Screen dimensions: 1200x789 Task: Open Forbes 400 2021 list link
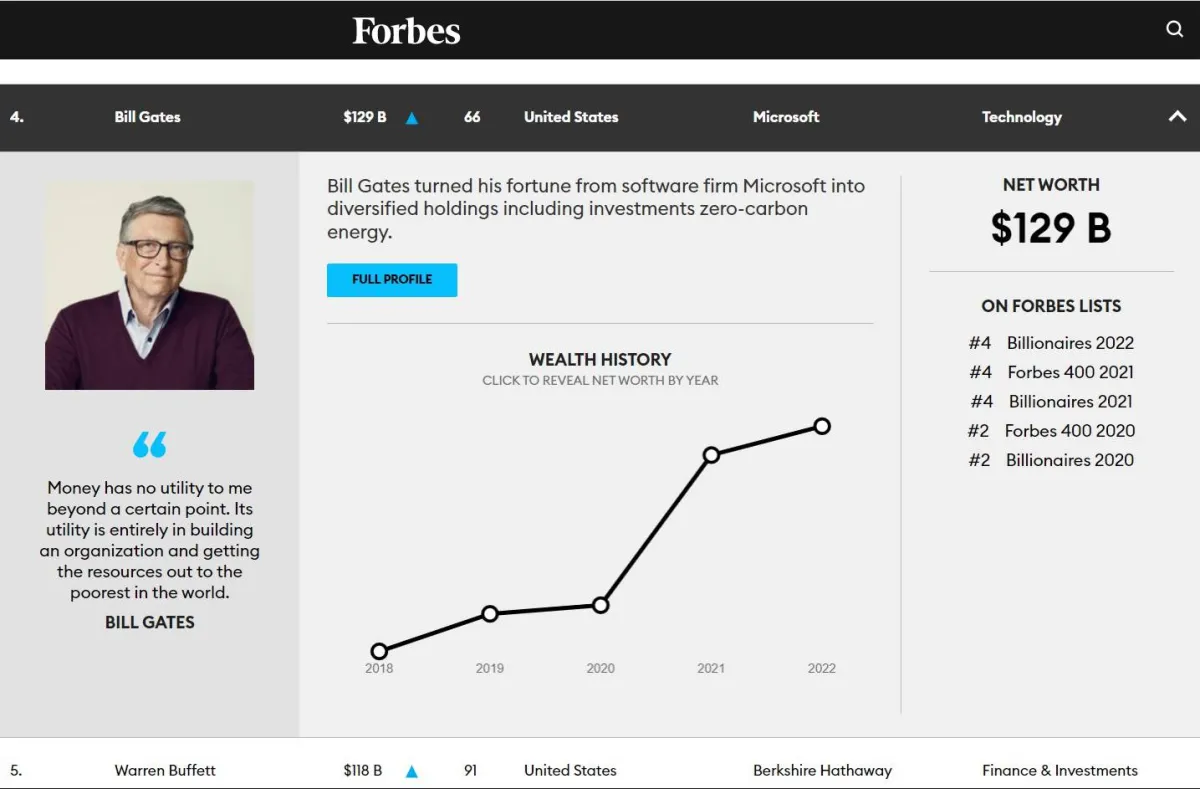tap(1070, 372)
